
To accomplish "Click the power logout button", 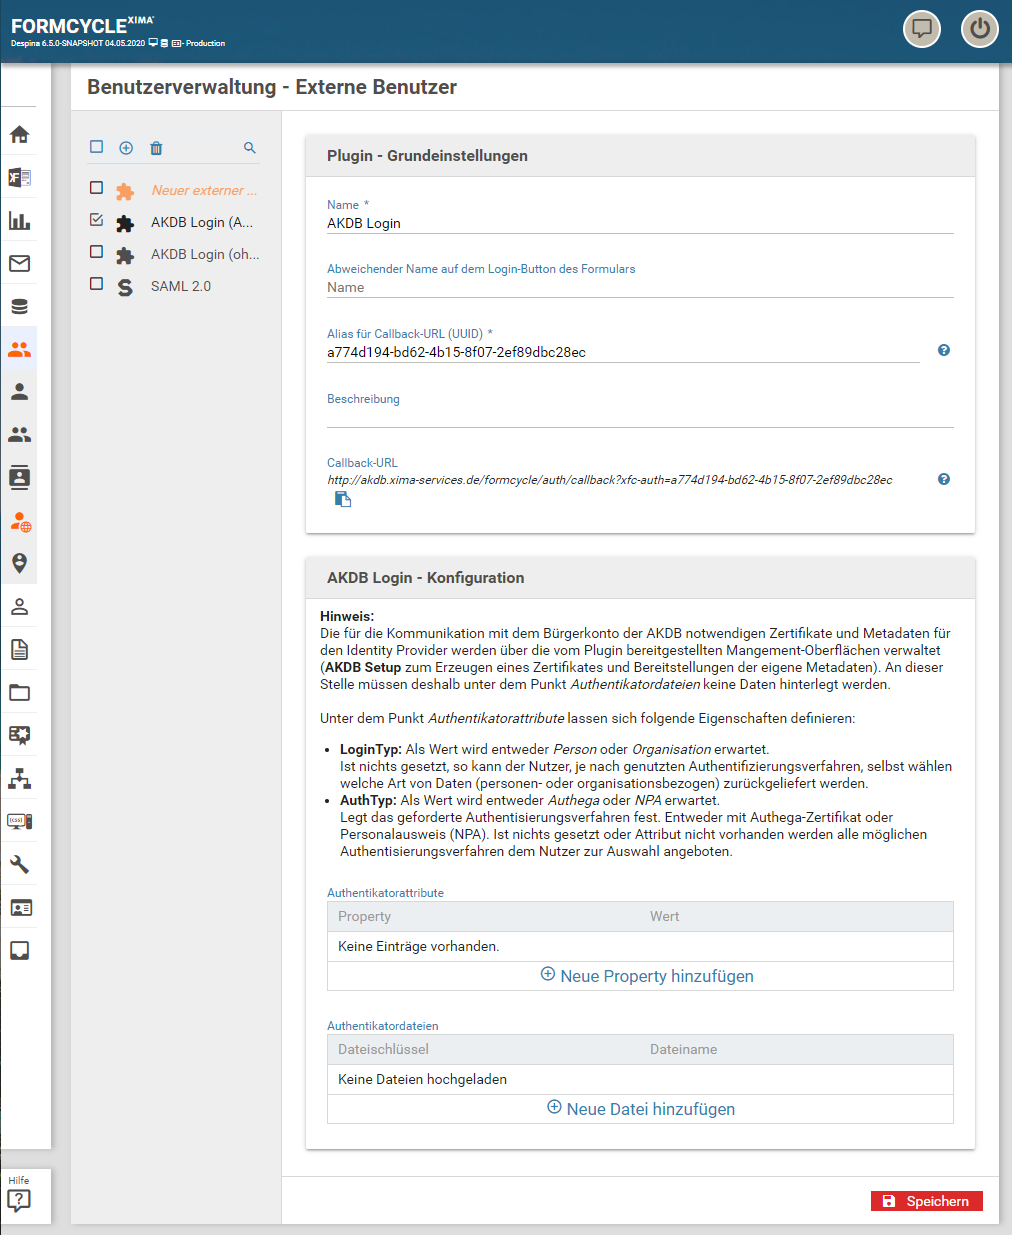I will click(x=979, y=29).
